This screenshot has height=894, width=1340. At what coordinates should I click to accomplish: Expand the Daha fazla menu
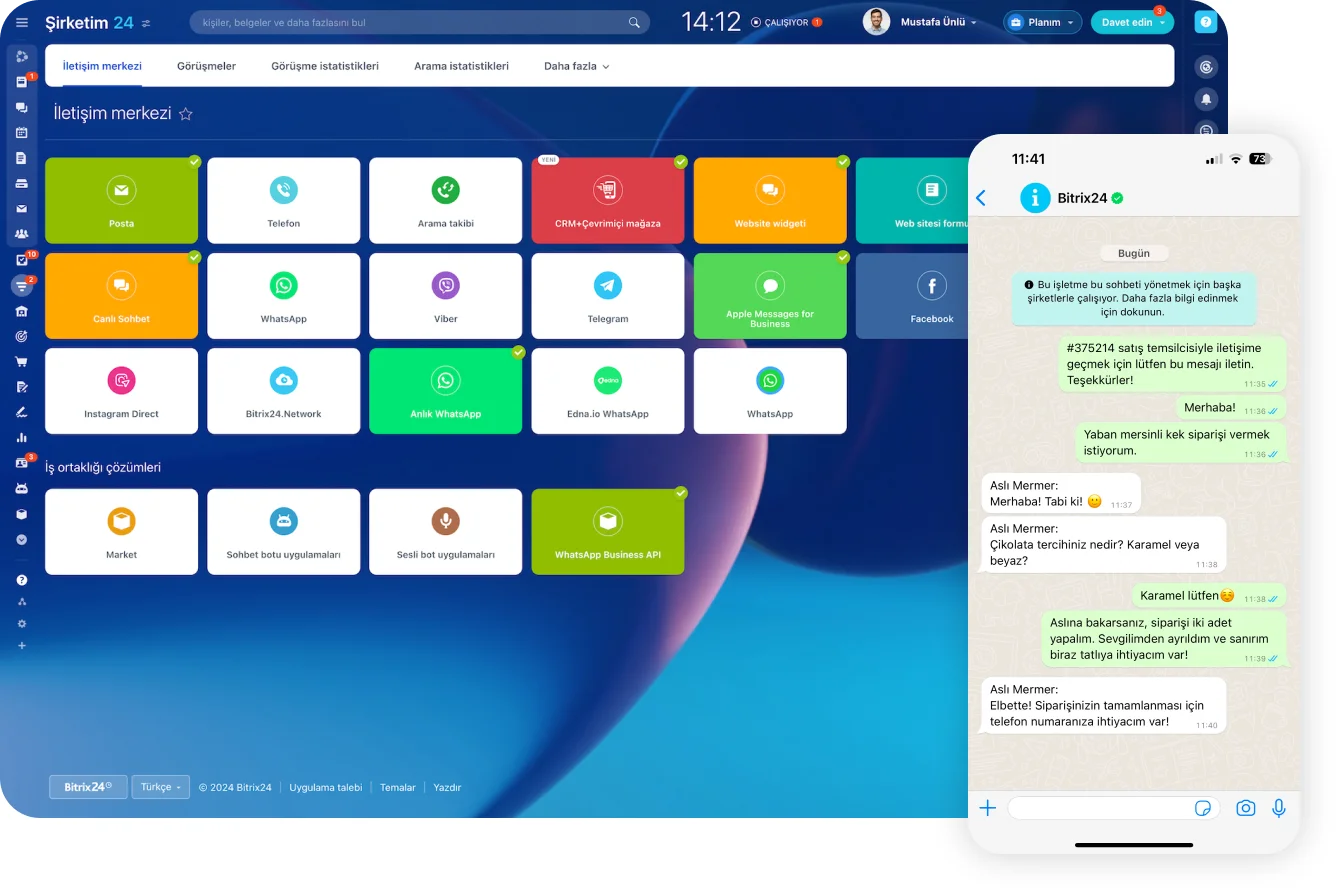[576, 66]
